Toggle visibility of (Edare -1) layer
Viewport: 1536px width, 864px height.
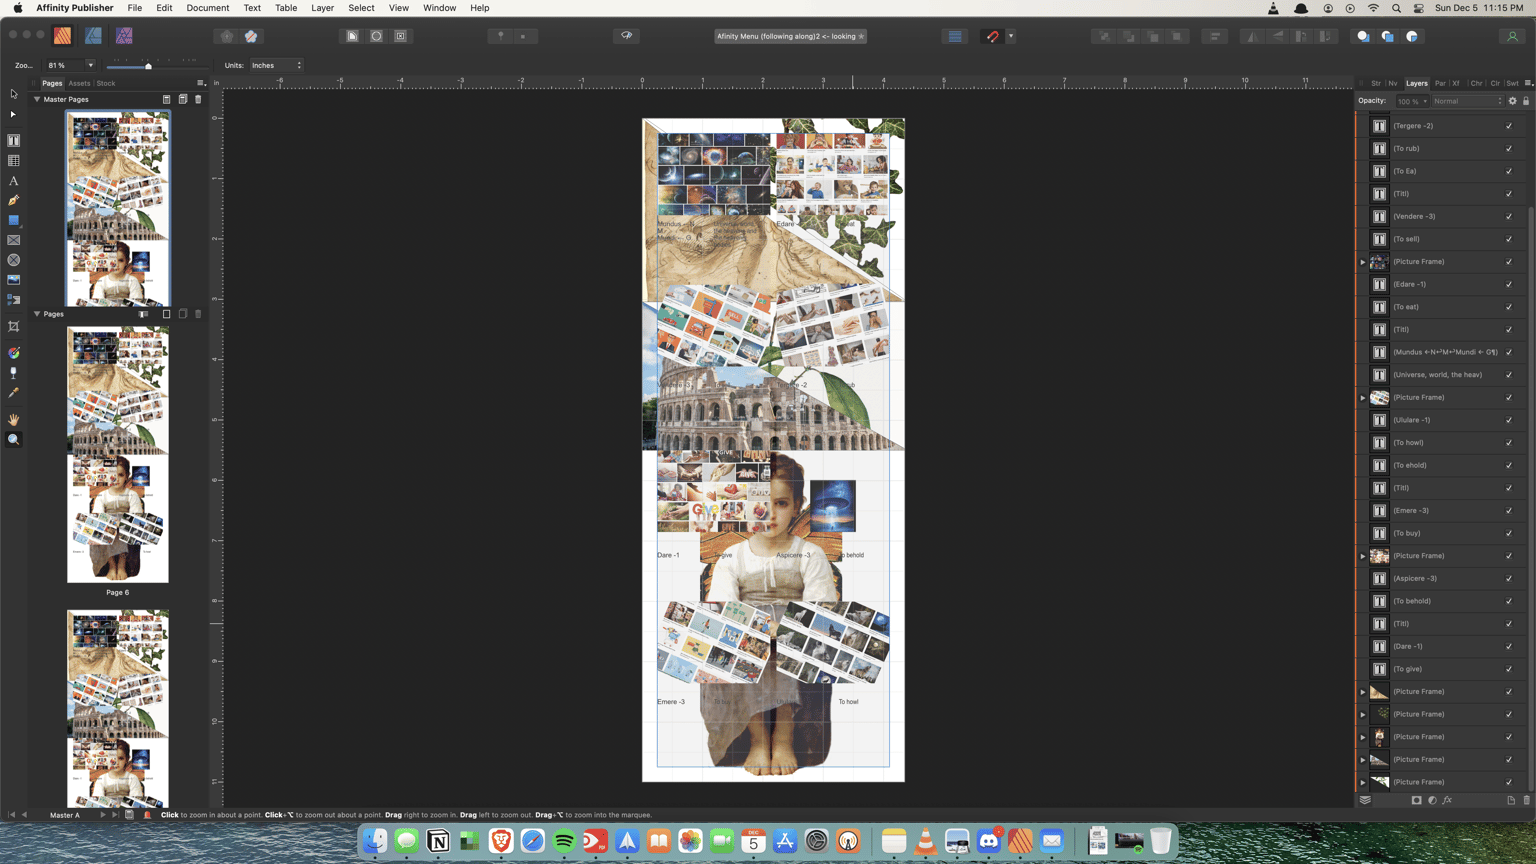[1509, 285]
